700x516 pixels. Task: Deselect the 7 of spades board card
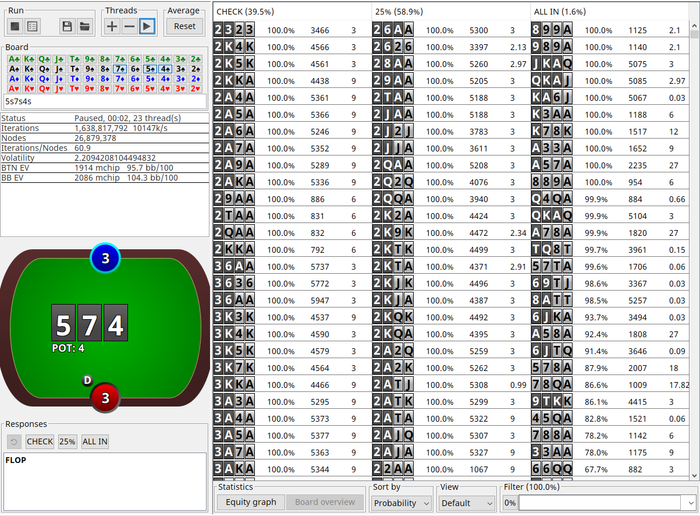click(120, 69)
